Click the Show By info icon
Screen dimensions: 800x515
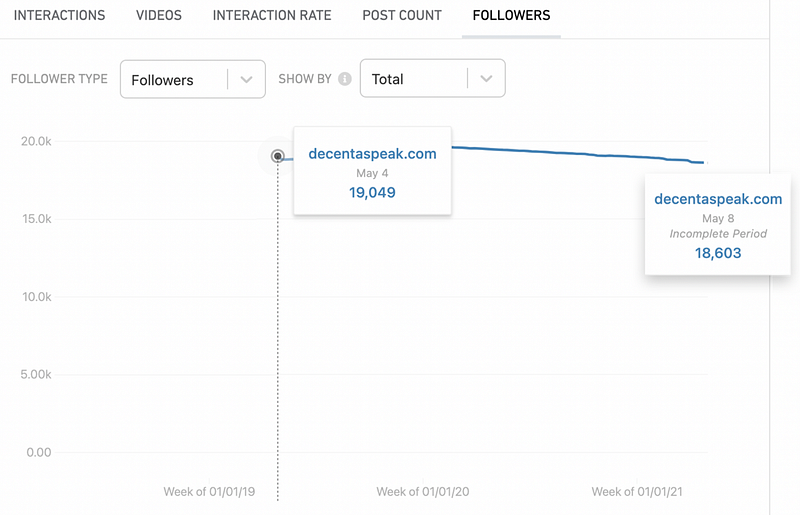pos(345,79)
